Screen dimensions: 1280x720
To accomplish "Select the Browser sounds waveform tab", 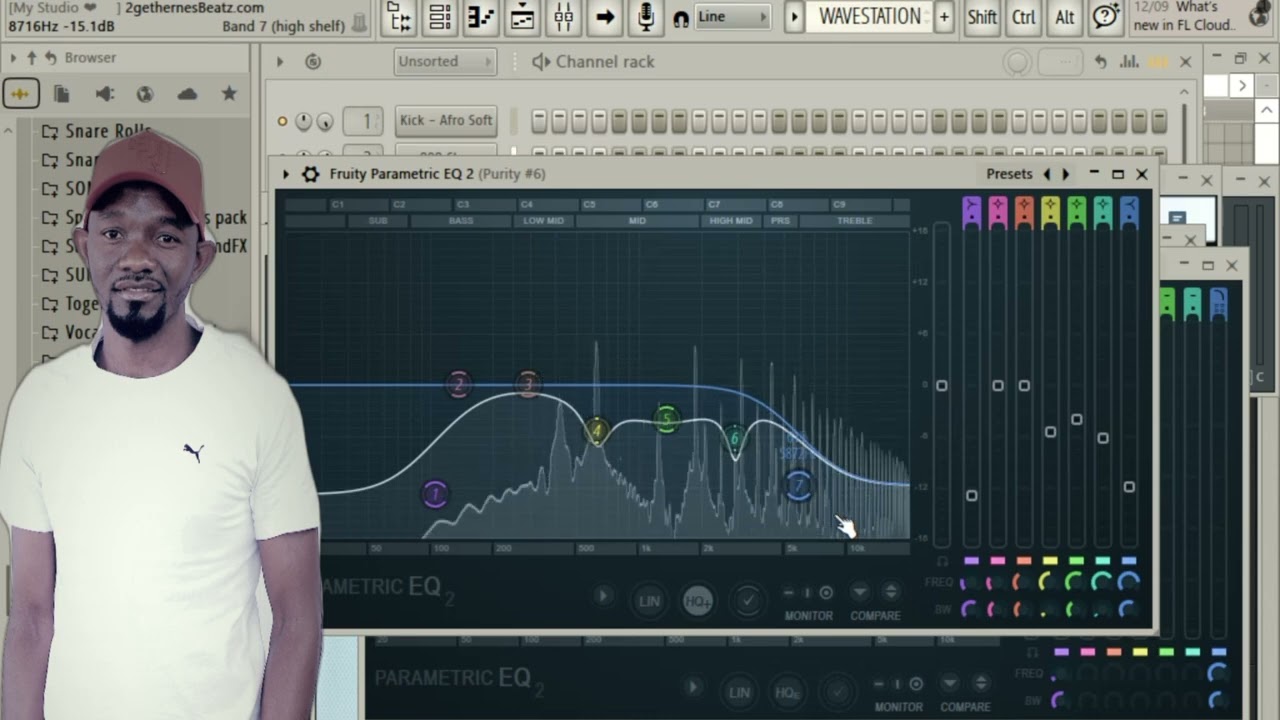I will 20,94.
